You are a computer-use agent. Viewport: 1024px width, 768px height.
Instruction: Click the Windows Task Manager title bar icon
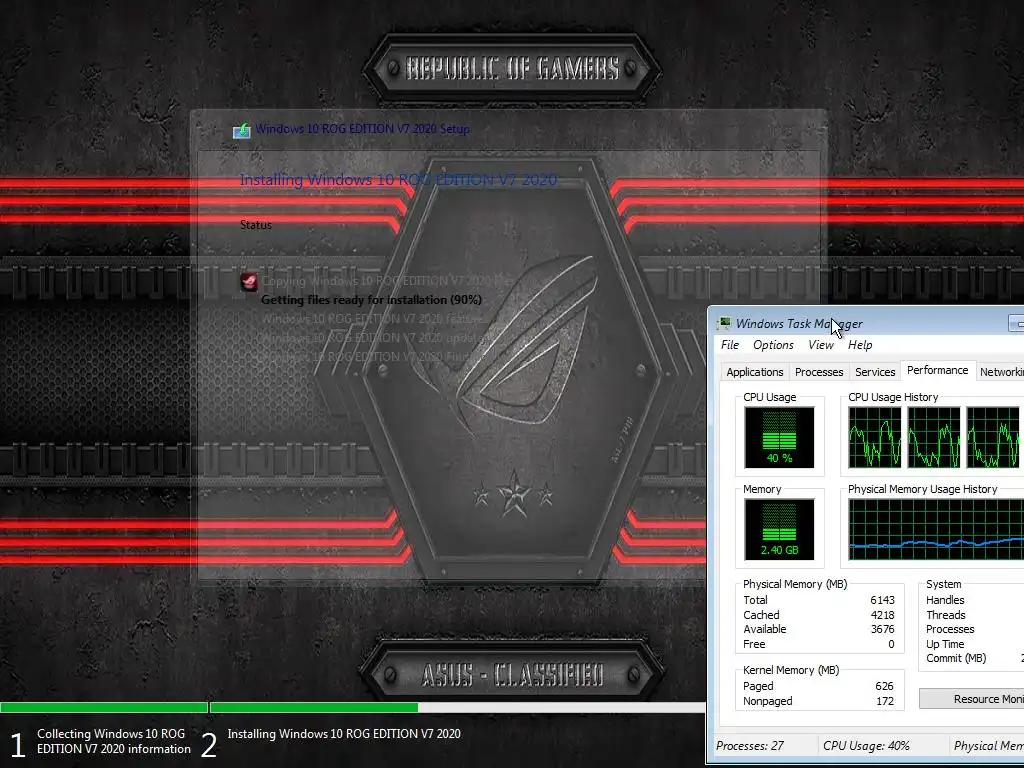coord(724,323)
